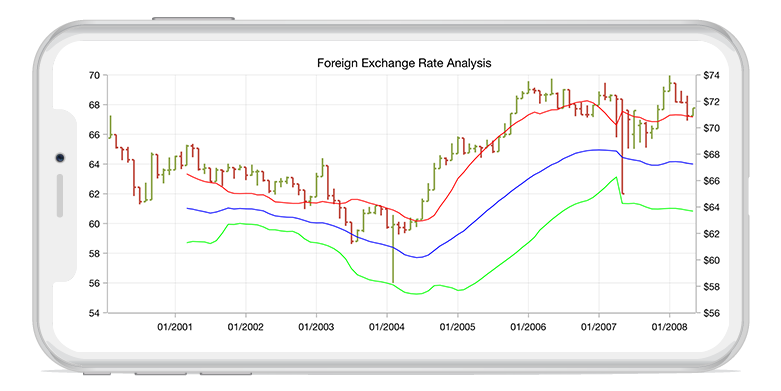
Task: Click the chart title Foreign Exchange Rate Analysis
Action: [x=404, y=63]
